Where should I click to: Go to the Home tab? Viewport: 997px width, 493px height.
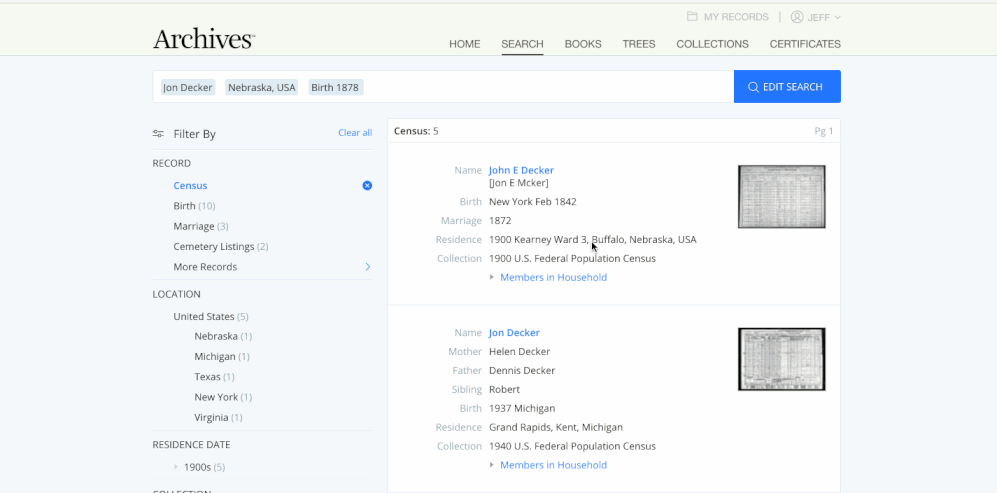[x=465, y=44]
